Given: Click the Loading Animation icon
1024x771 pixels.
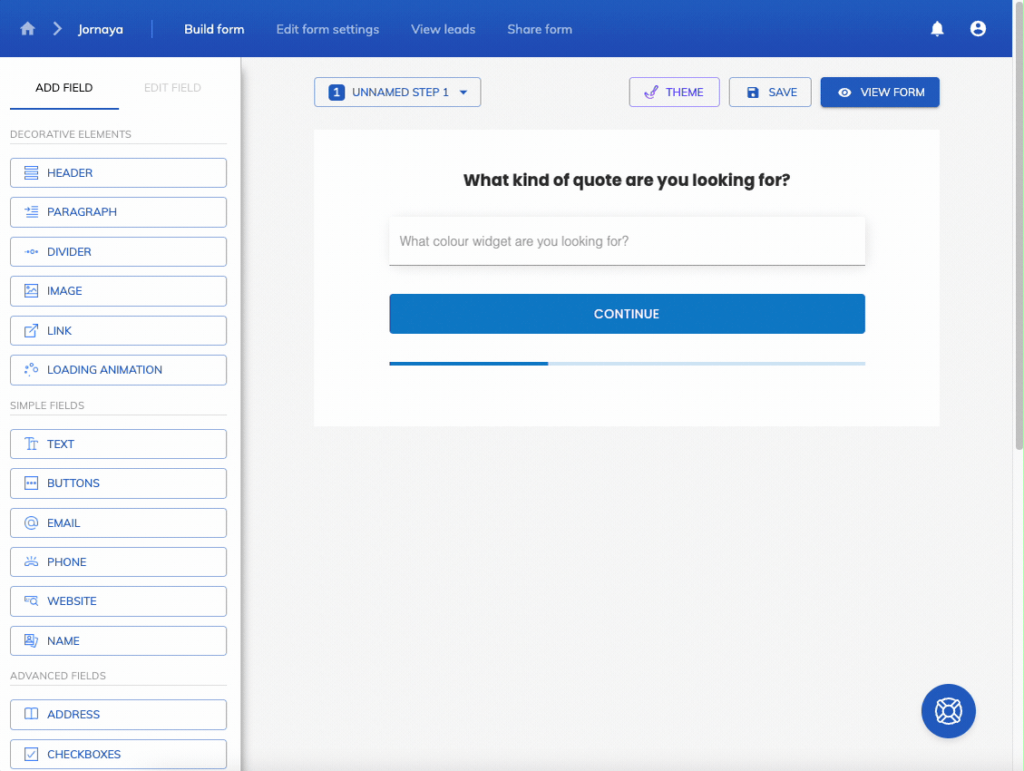Looking at the screenshot, I should click(x=31, y=370).
